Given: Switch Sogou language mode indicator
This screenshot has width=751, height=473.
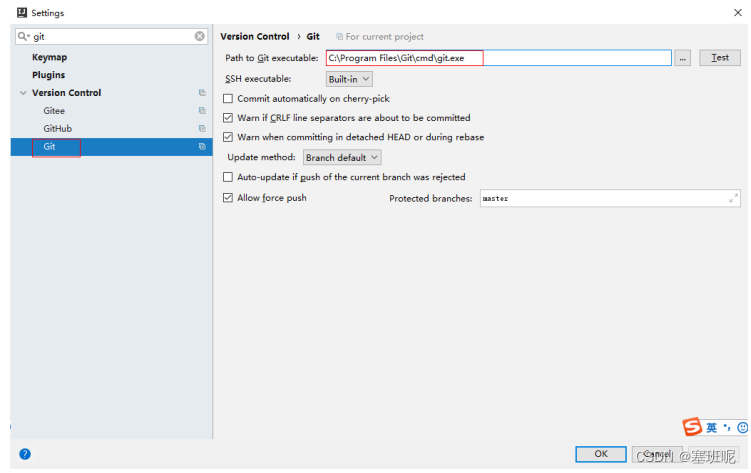Looking at the screenshot, I should (x=712, y=428).
